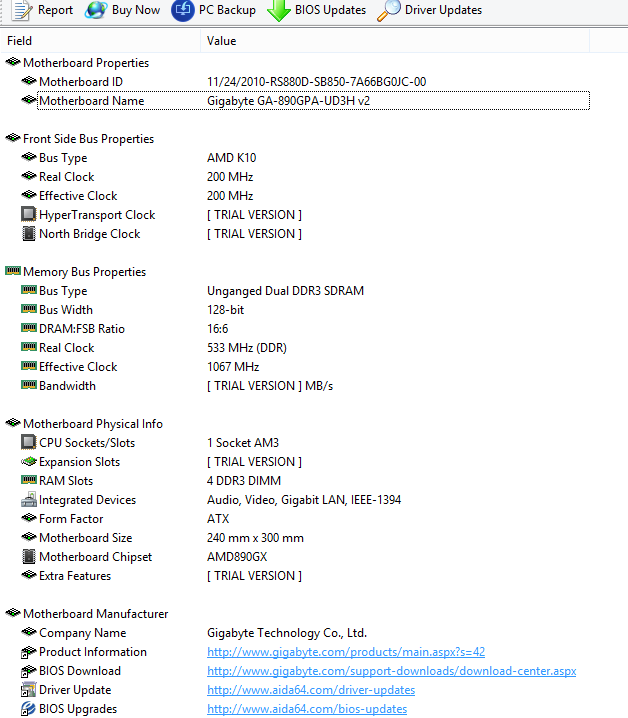Viewport: 628px width, 718px height.
Task: Click the Integrated Devices icon
Action: (29, 499)
